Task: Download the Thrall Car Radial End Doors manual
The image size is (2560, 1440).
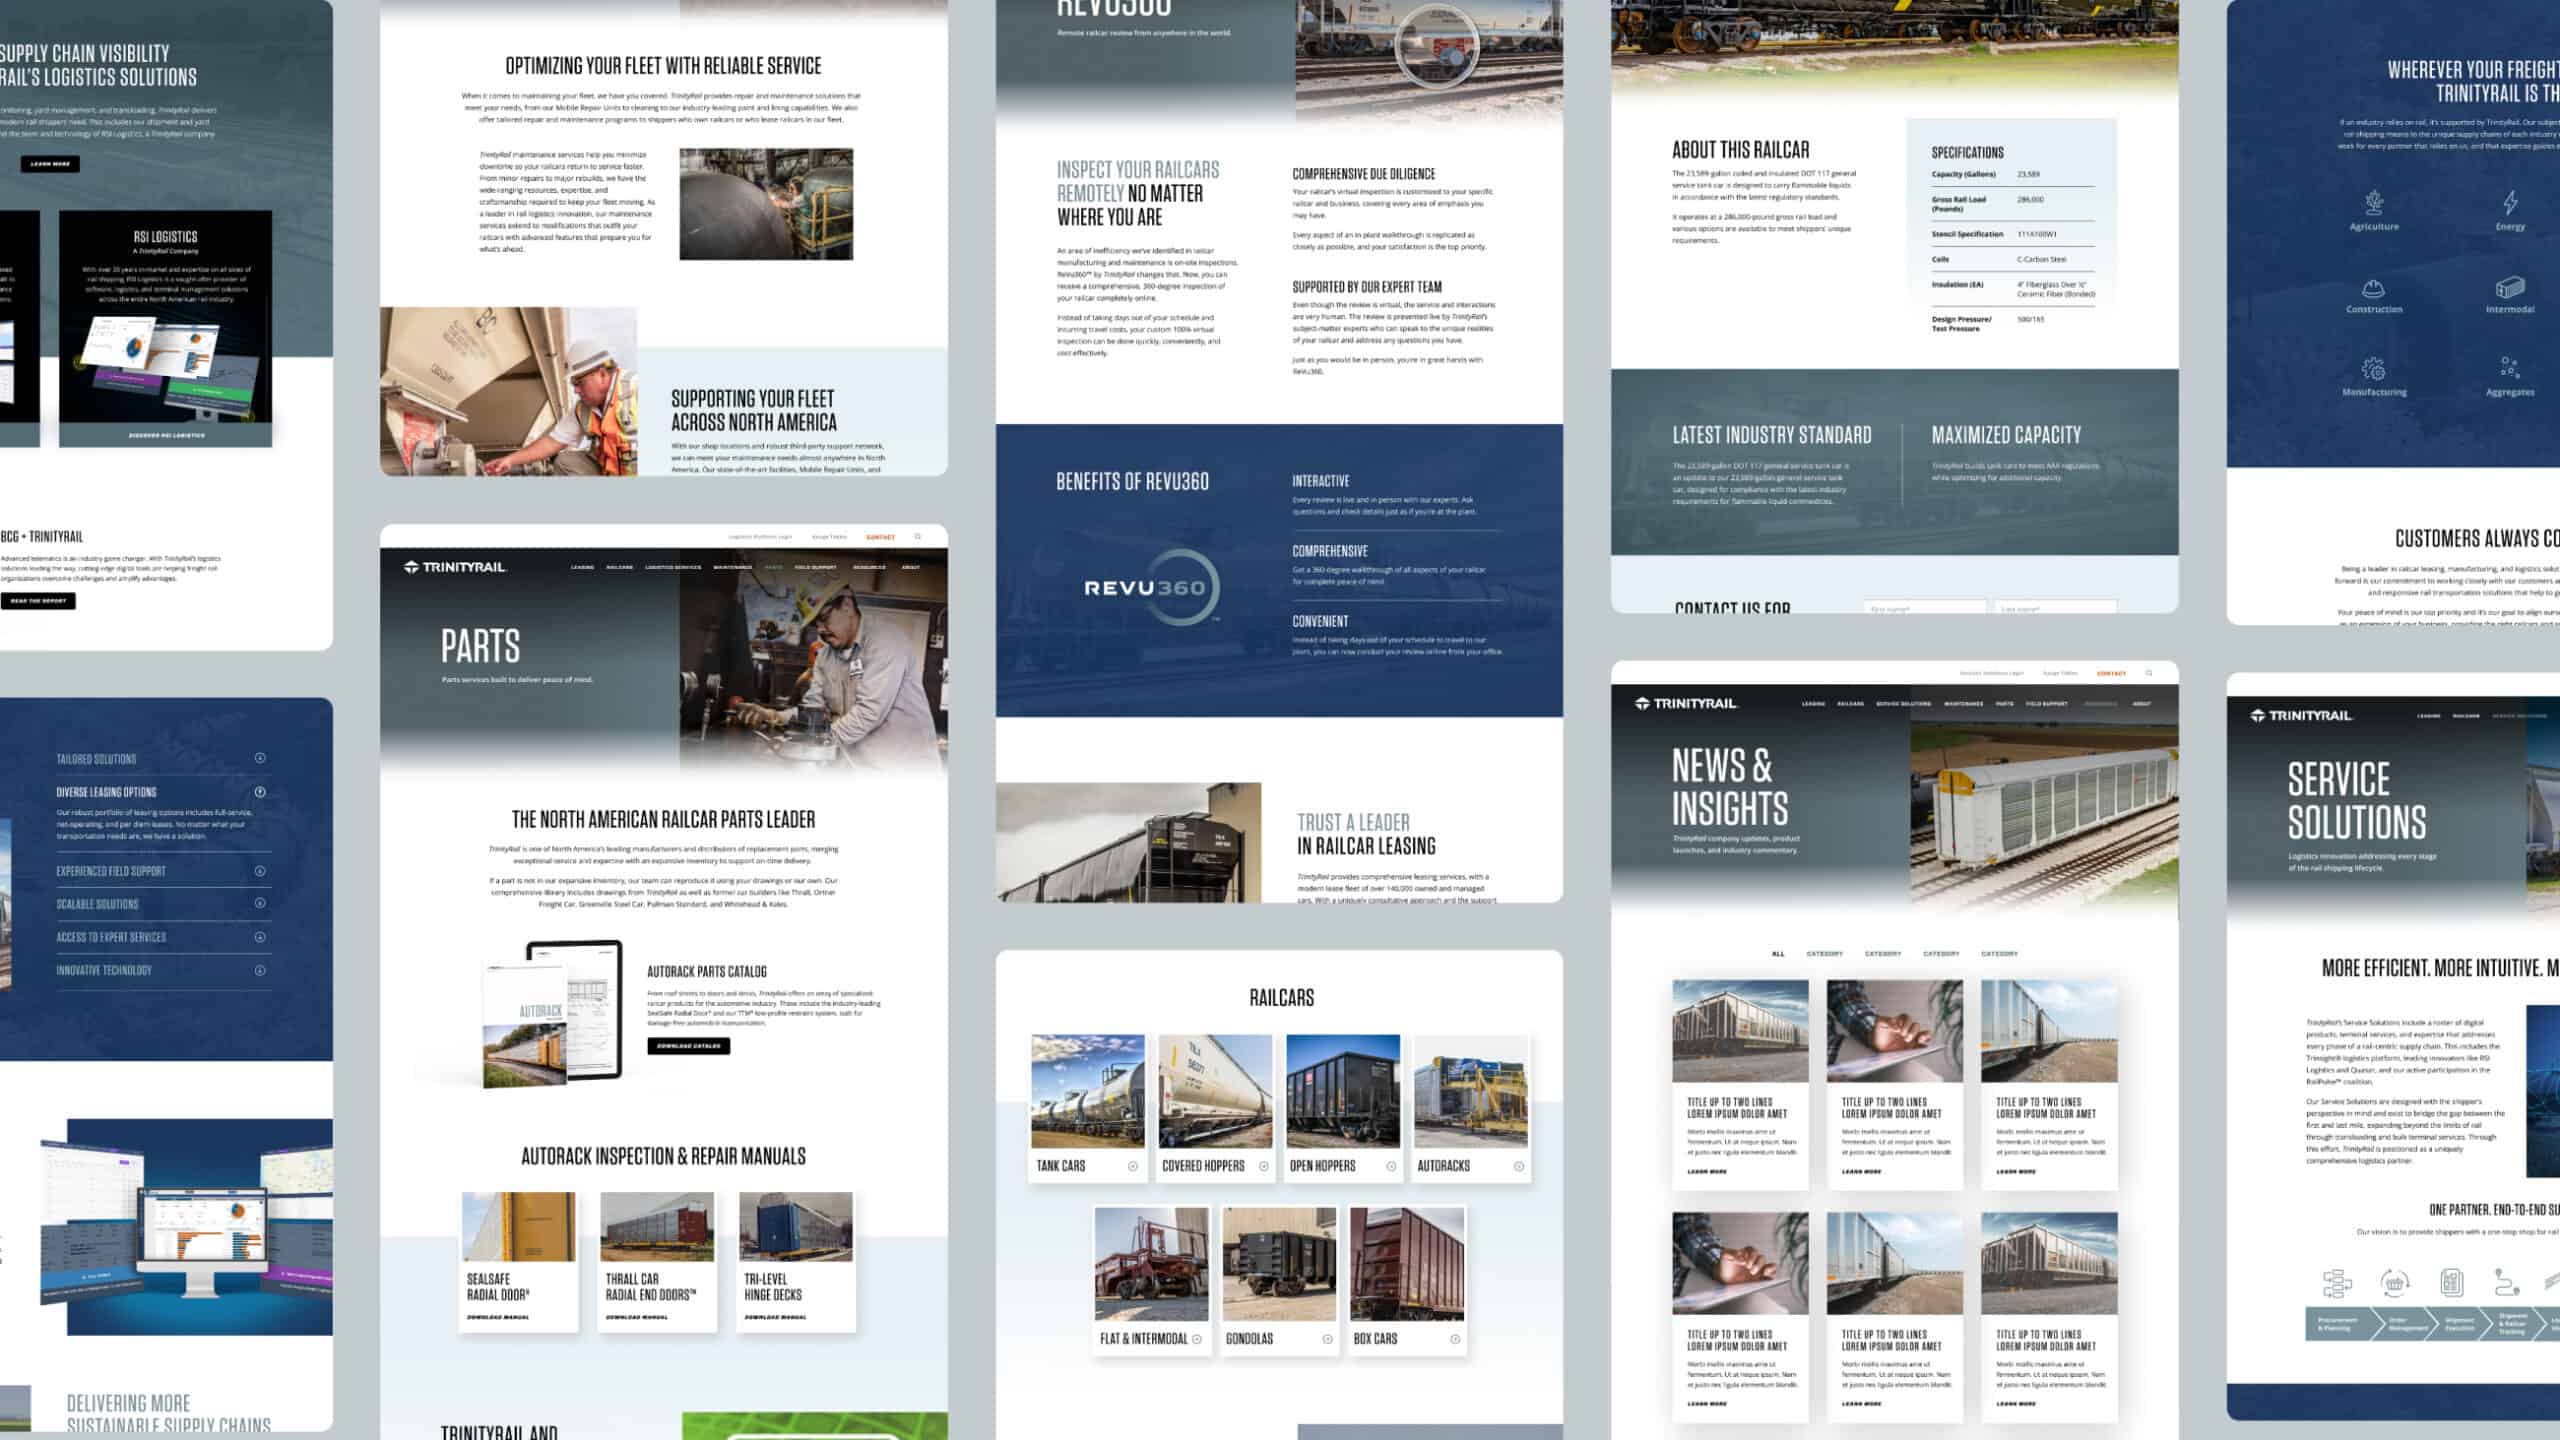Action: click(x=637, y=1317)
